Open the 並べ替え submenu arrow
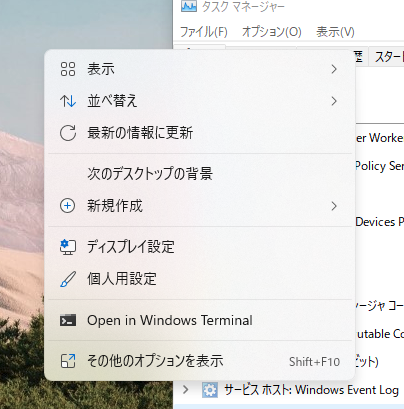The image size is (404, 409). pos(334,101)
